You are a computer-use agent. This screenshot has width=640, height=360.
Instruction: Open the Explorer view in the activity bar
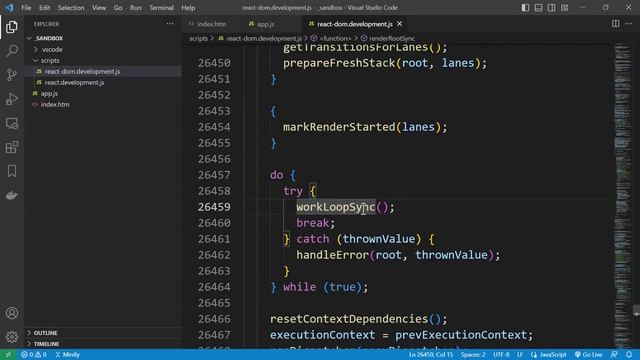(11, 27)
